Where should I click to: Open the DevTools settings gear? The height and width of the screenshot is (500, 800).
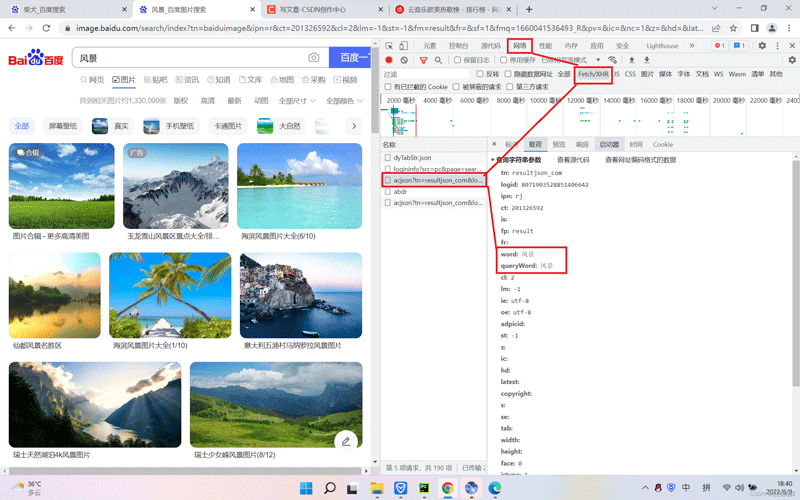(762, 46)
